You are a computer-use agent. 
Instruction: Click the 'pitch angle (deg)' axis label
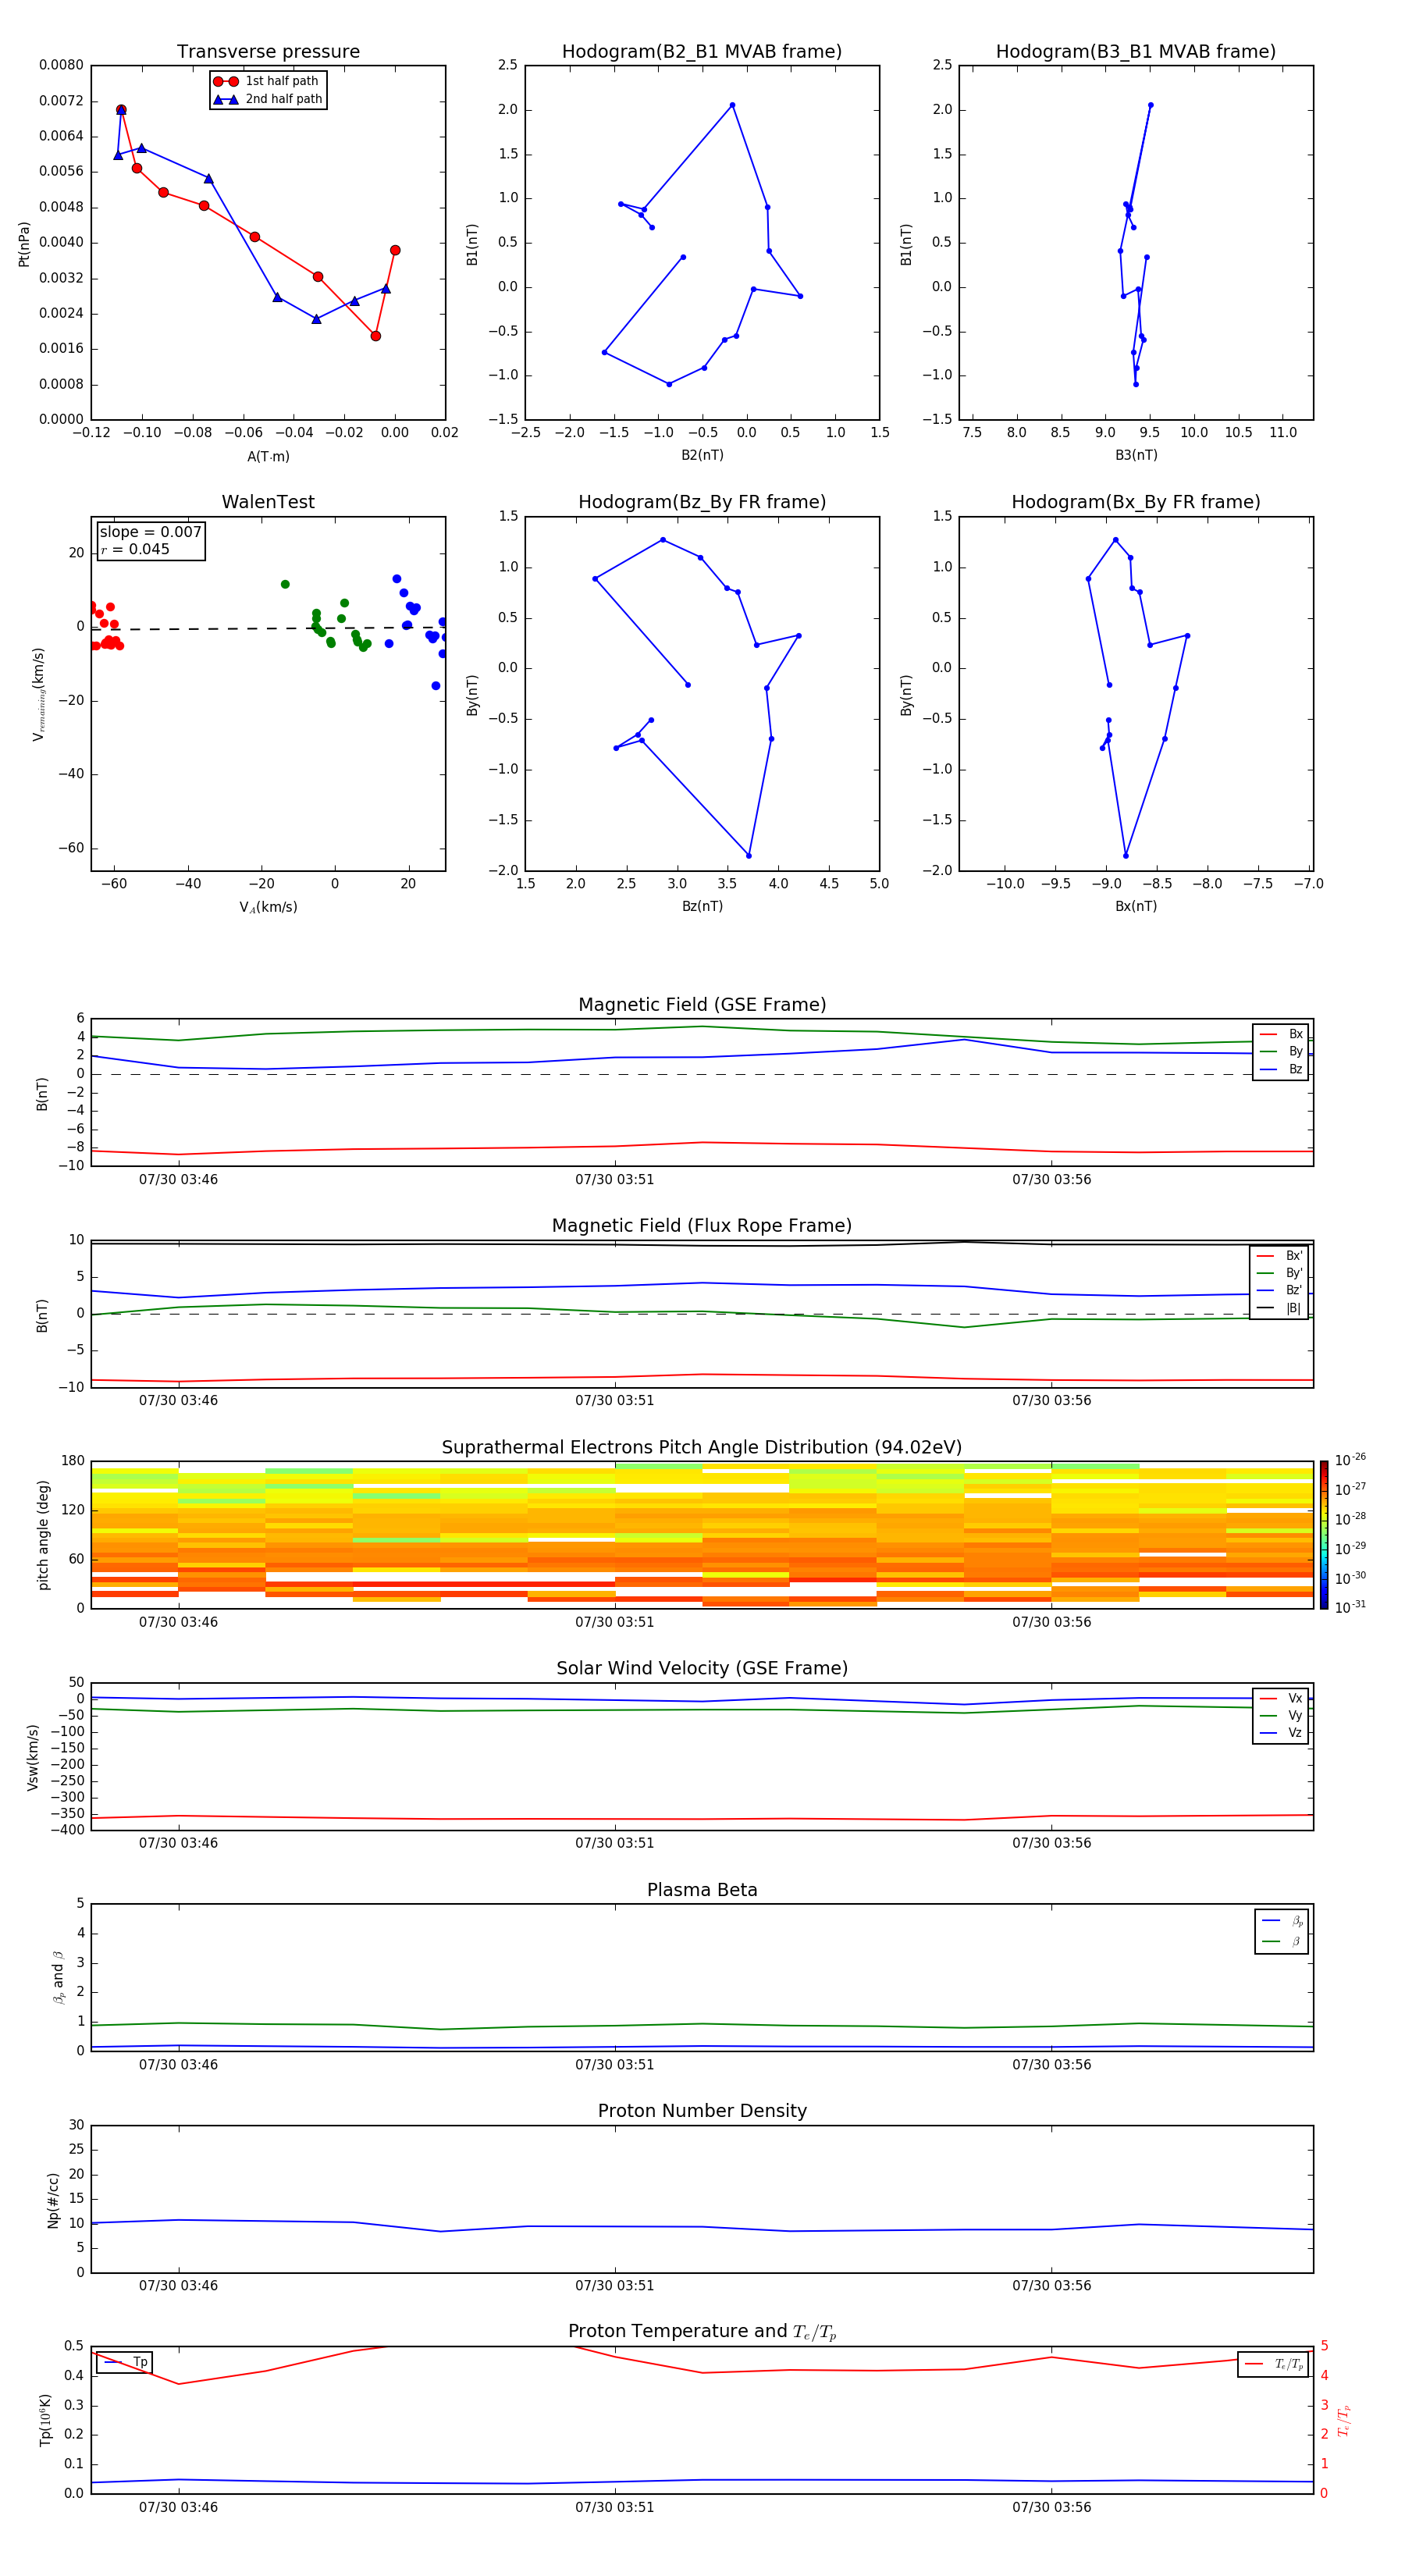point(43,1535)
